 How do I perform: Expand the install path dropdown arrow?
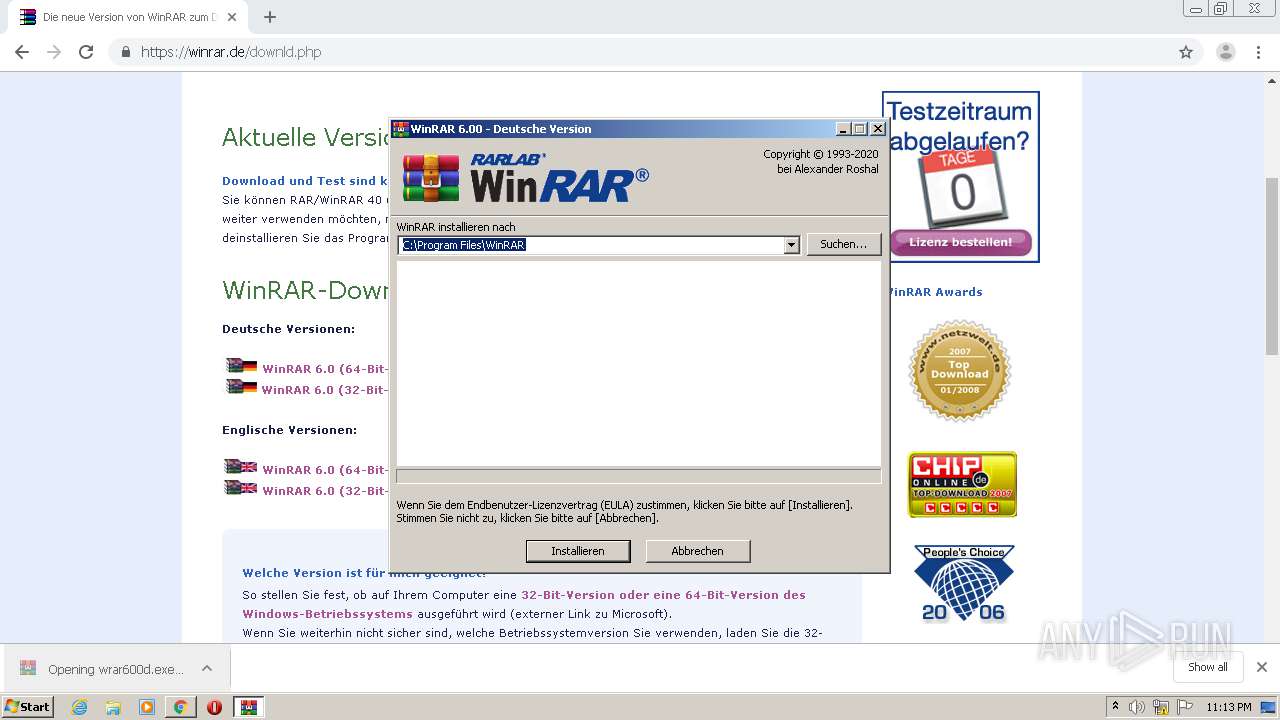(x=791, y=245)
